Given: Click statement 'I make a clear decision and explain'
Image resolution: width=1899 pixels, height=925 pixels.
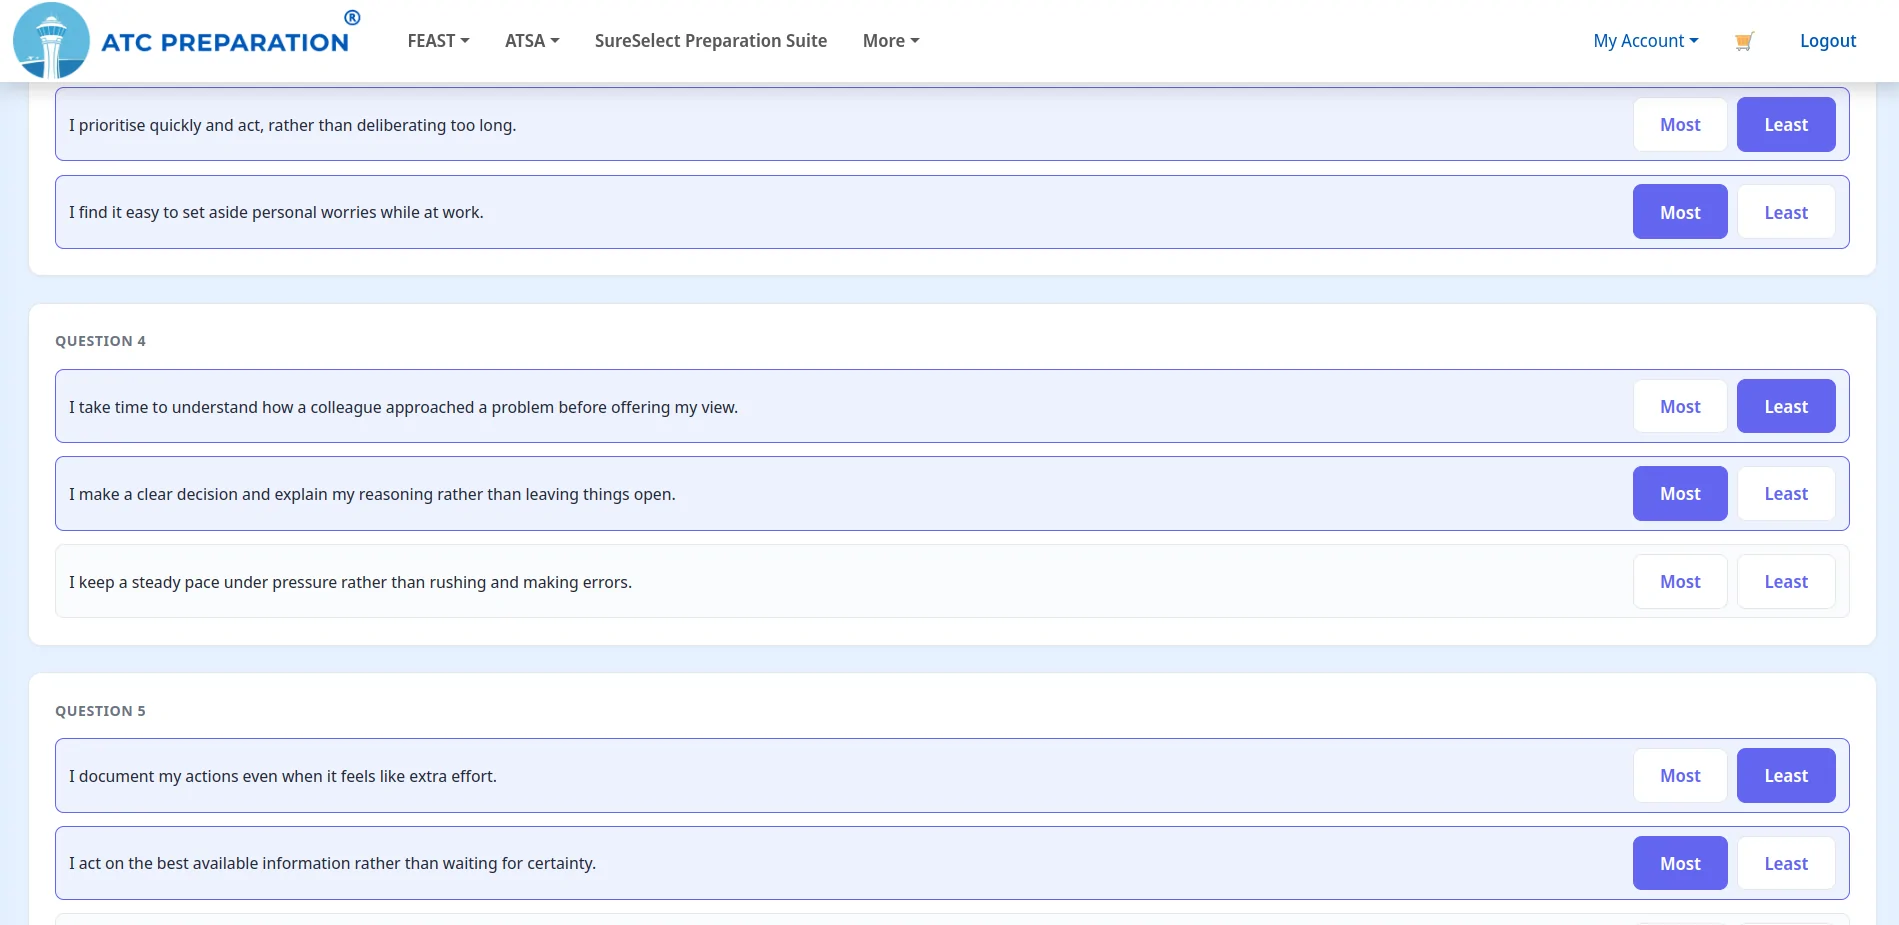Looking at the screenshot, I should 372,494.
